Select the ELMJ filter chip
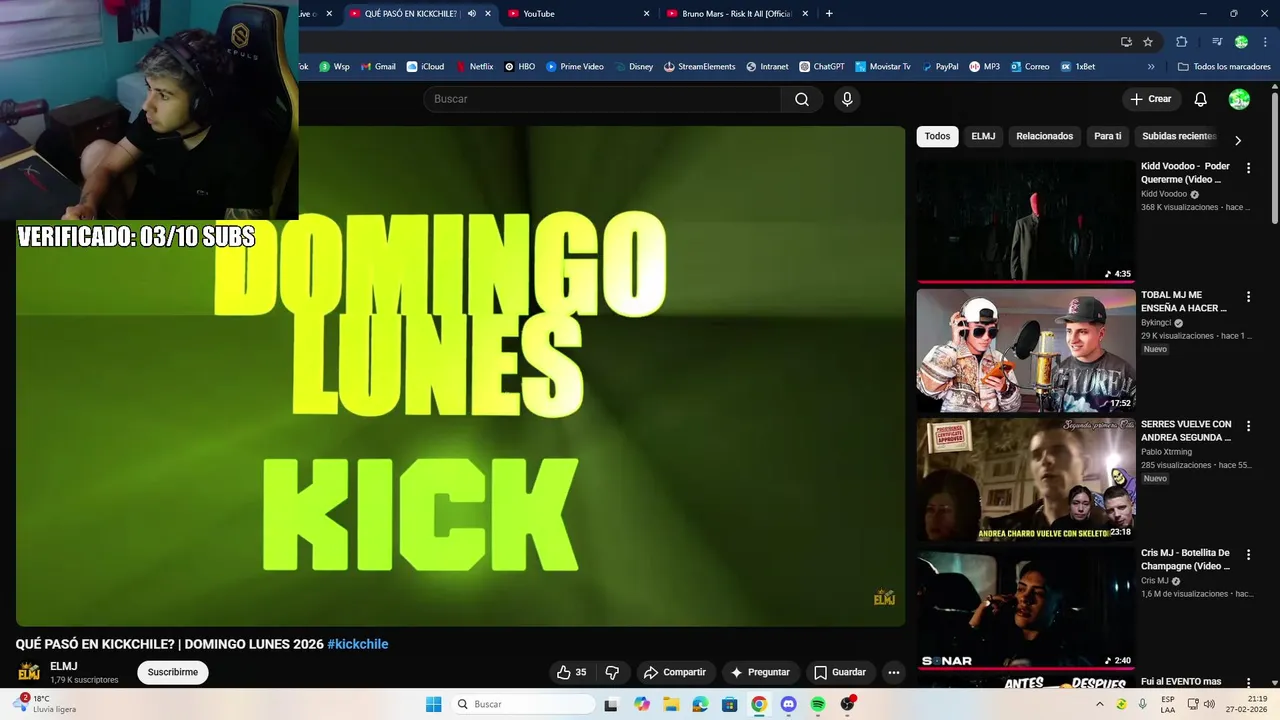The height and width of the screenshot is (720, 1280). pos(983,136)
